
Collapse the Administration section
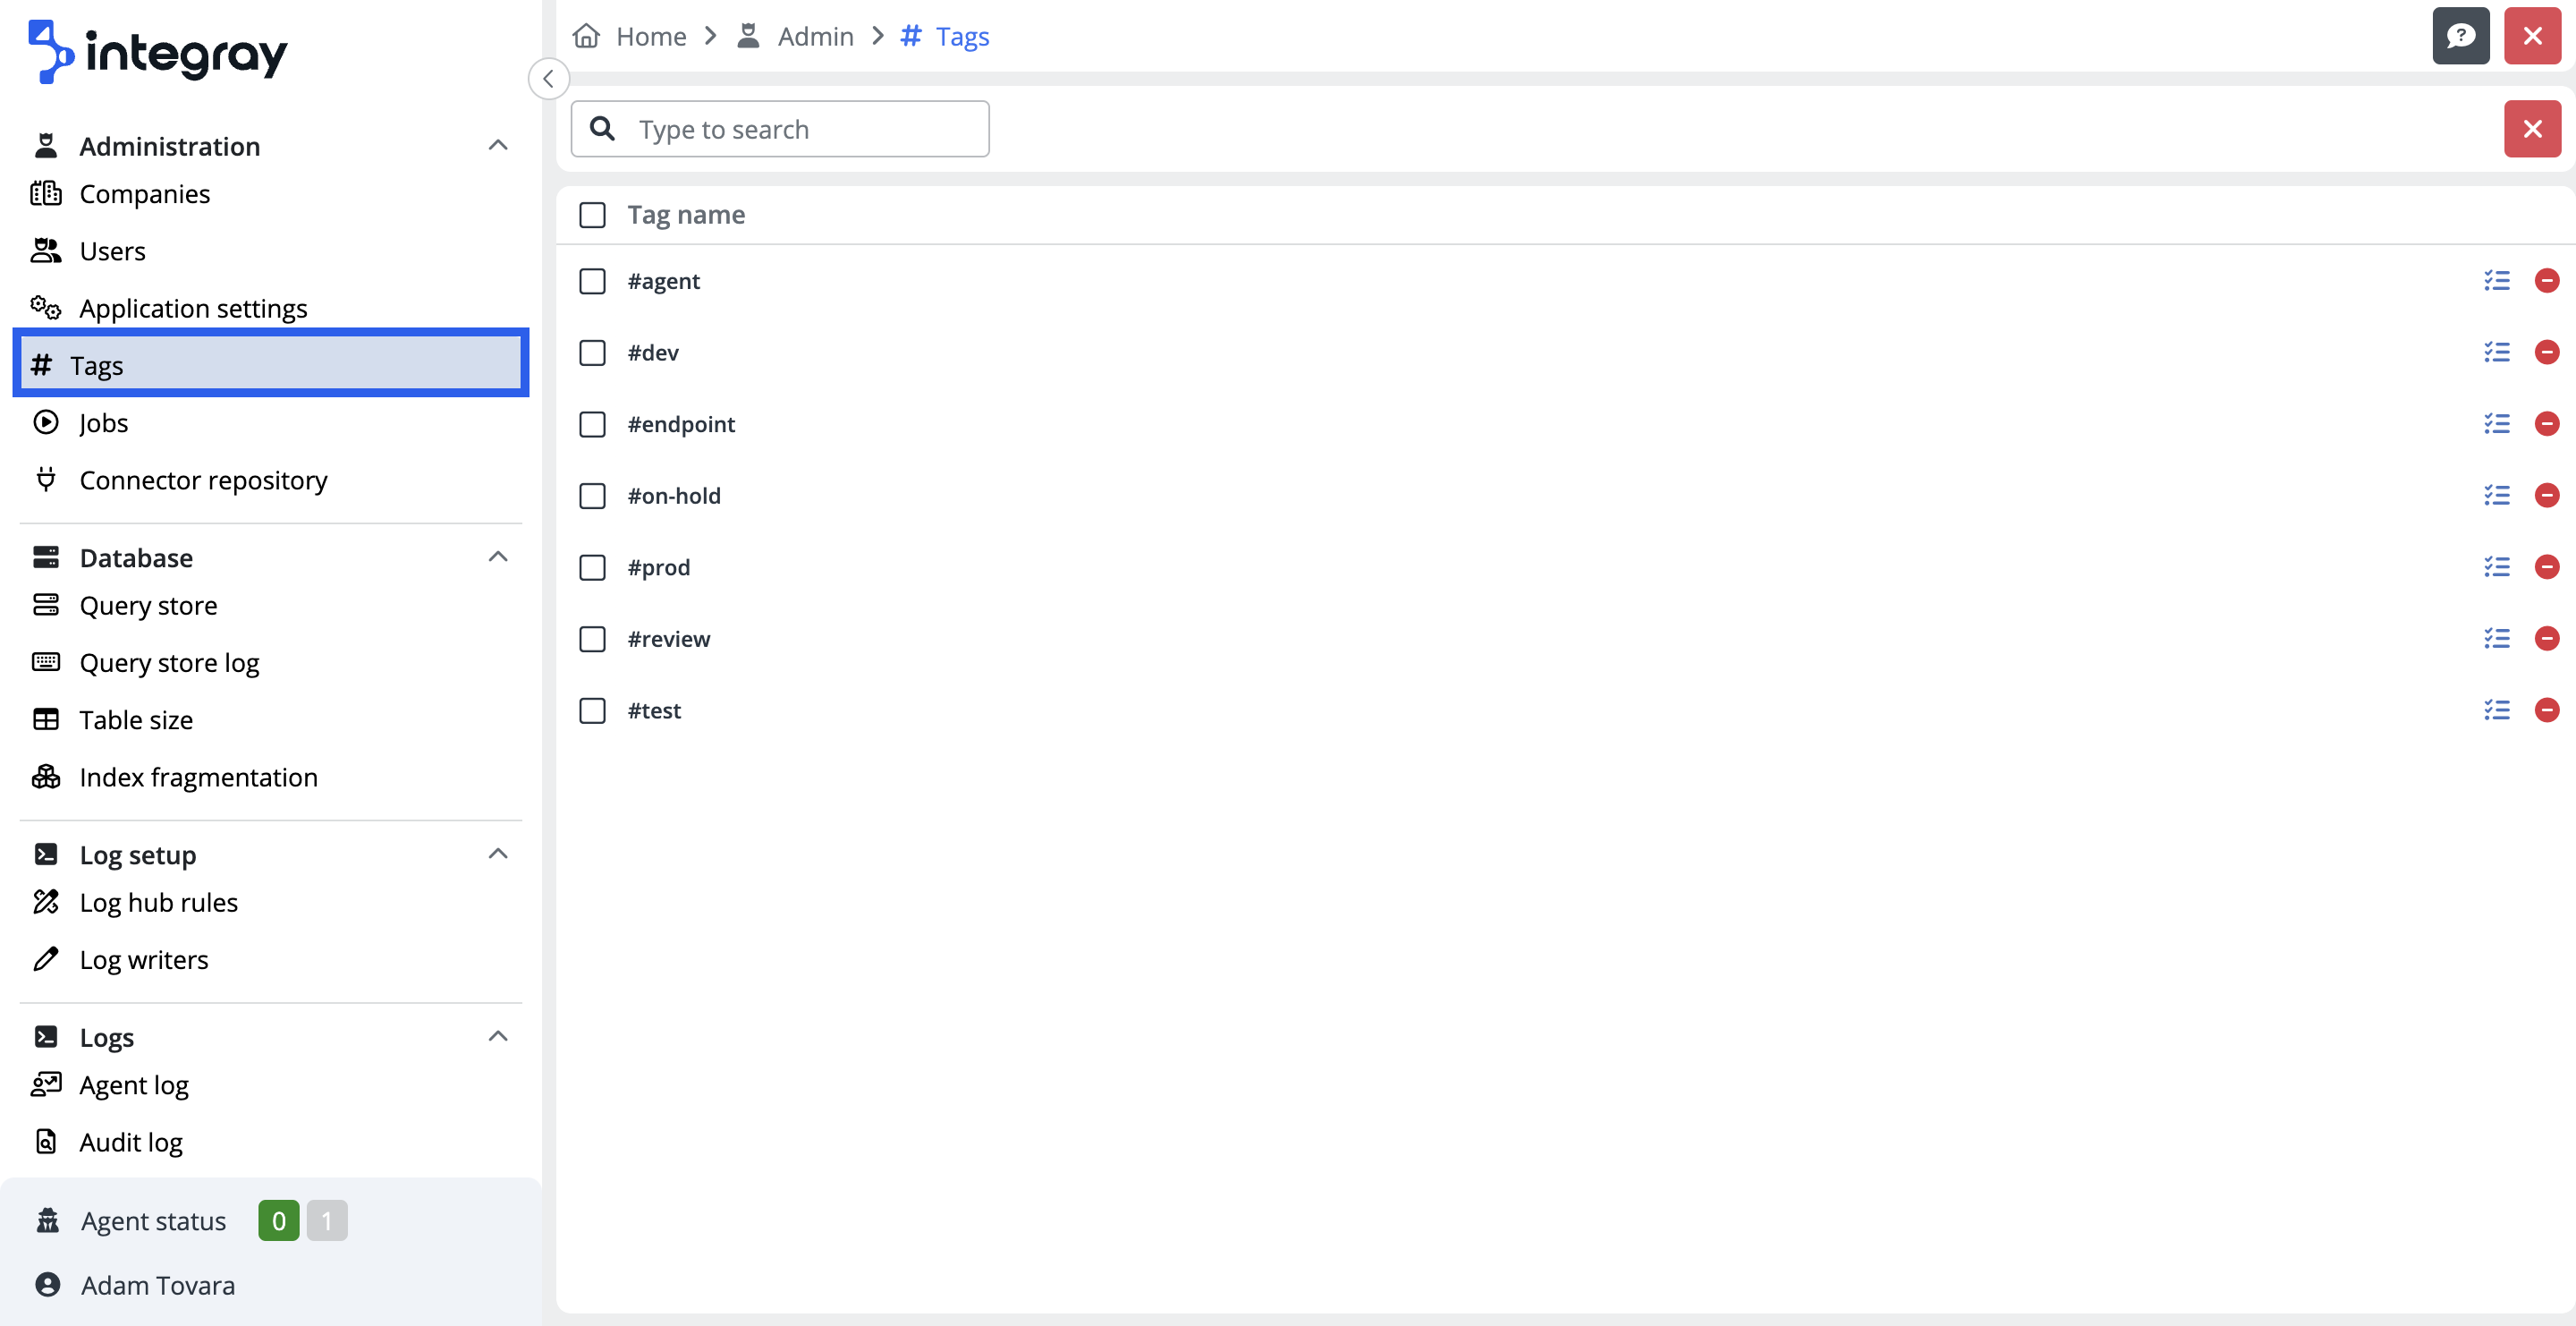click(498, 145)
